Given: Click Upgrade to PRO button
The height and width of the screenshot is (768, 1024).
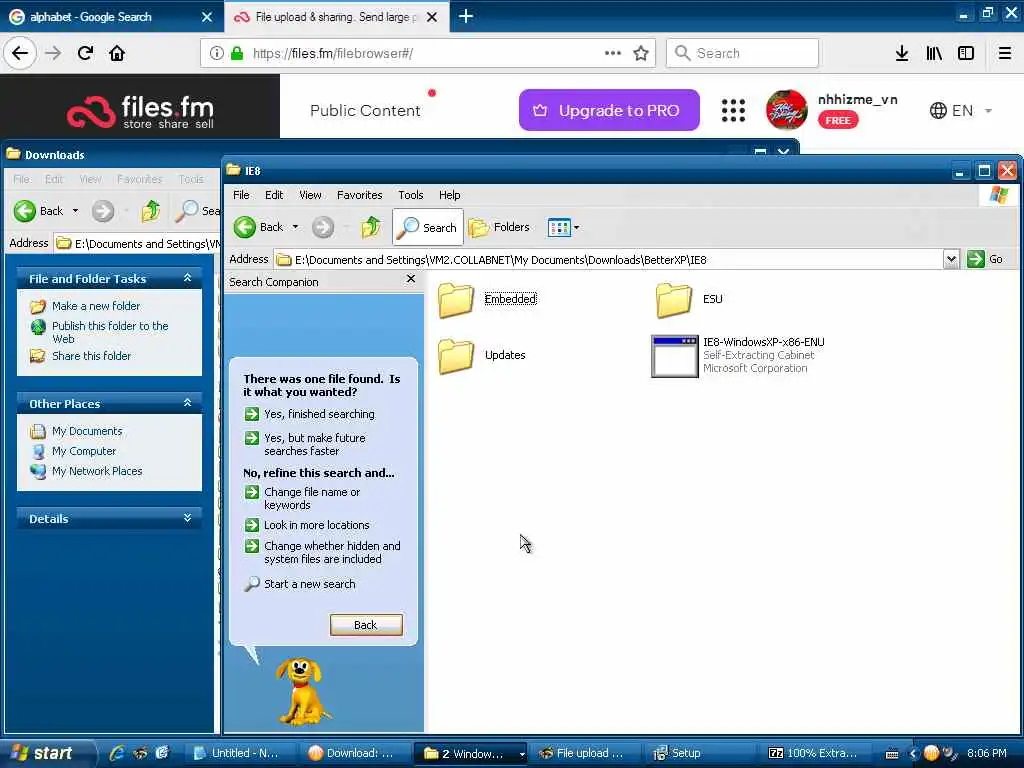Looking at the screenshot, I should (x=609, y=110).
